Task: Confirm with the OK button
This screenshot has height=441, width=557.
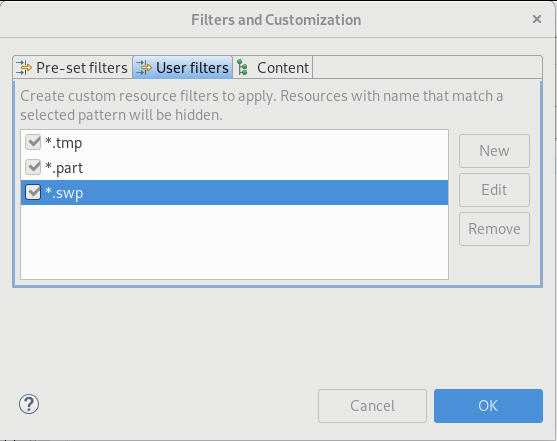Action: [488, 406]
